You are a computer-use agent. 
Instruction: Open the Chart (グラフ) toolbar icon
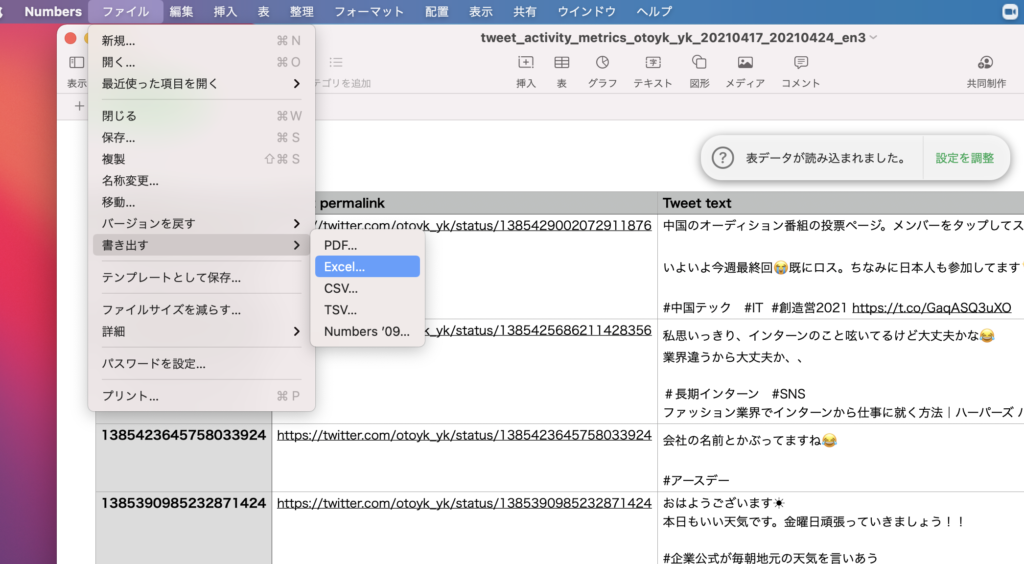tap(602, 63)
